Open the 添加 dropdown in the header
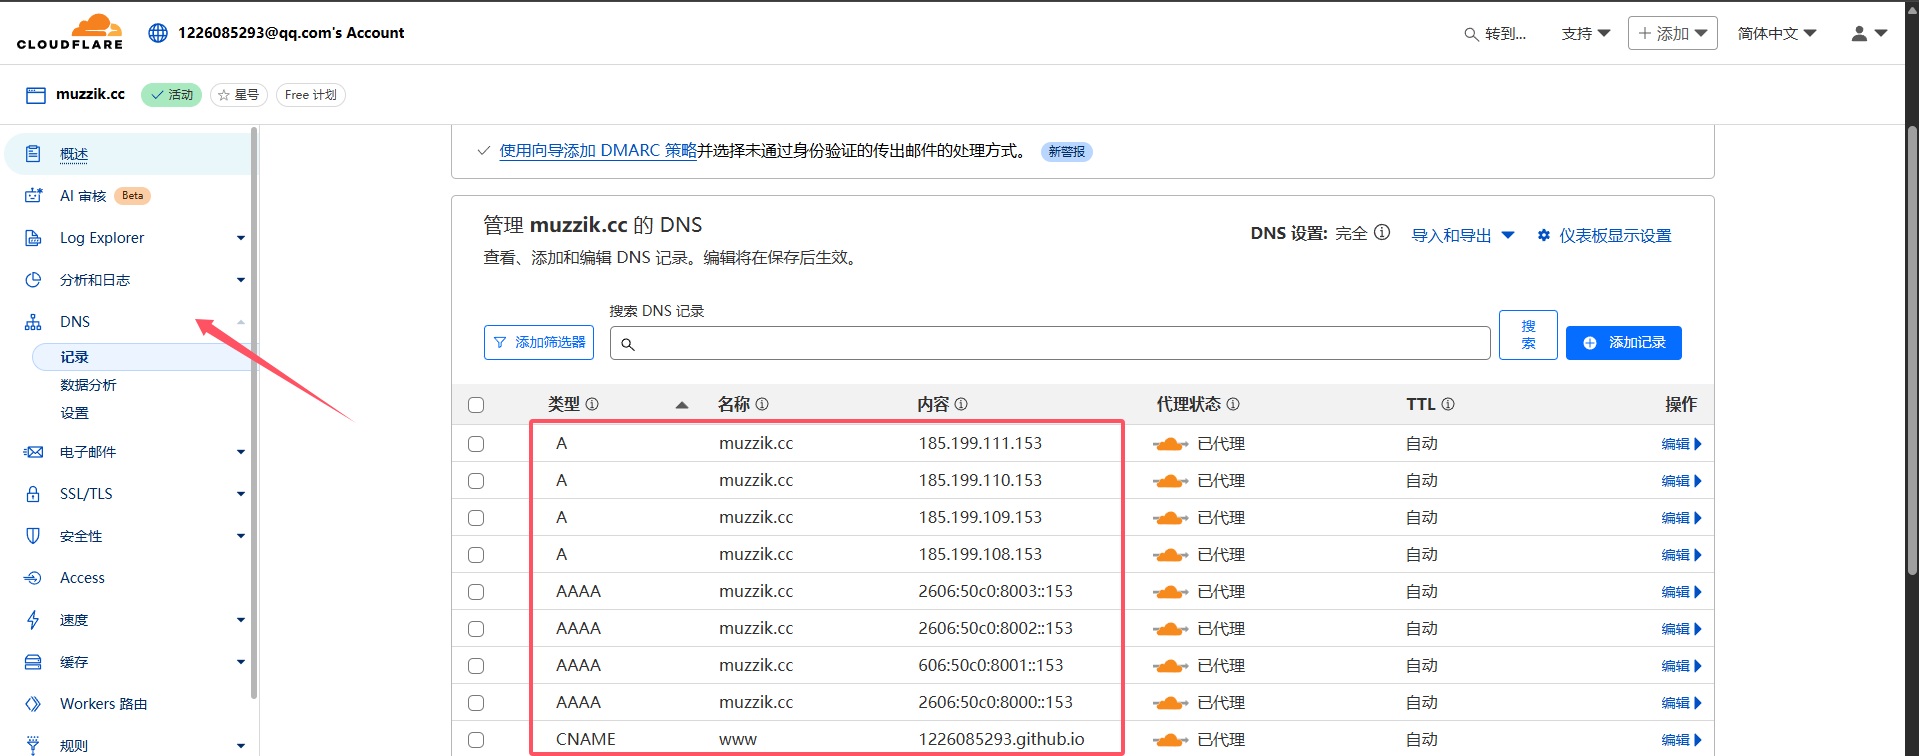 click(1673, 33)
